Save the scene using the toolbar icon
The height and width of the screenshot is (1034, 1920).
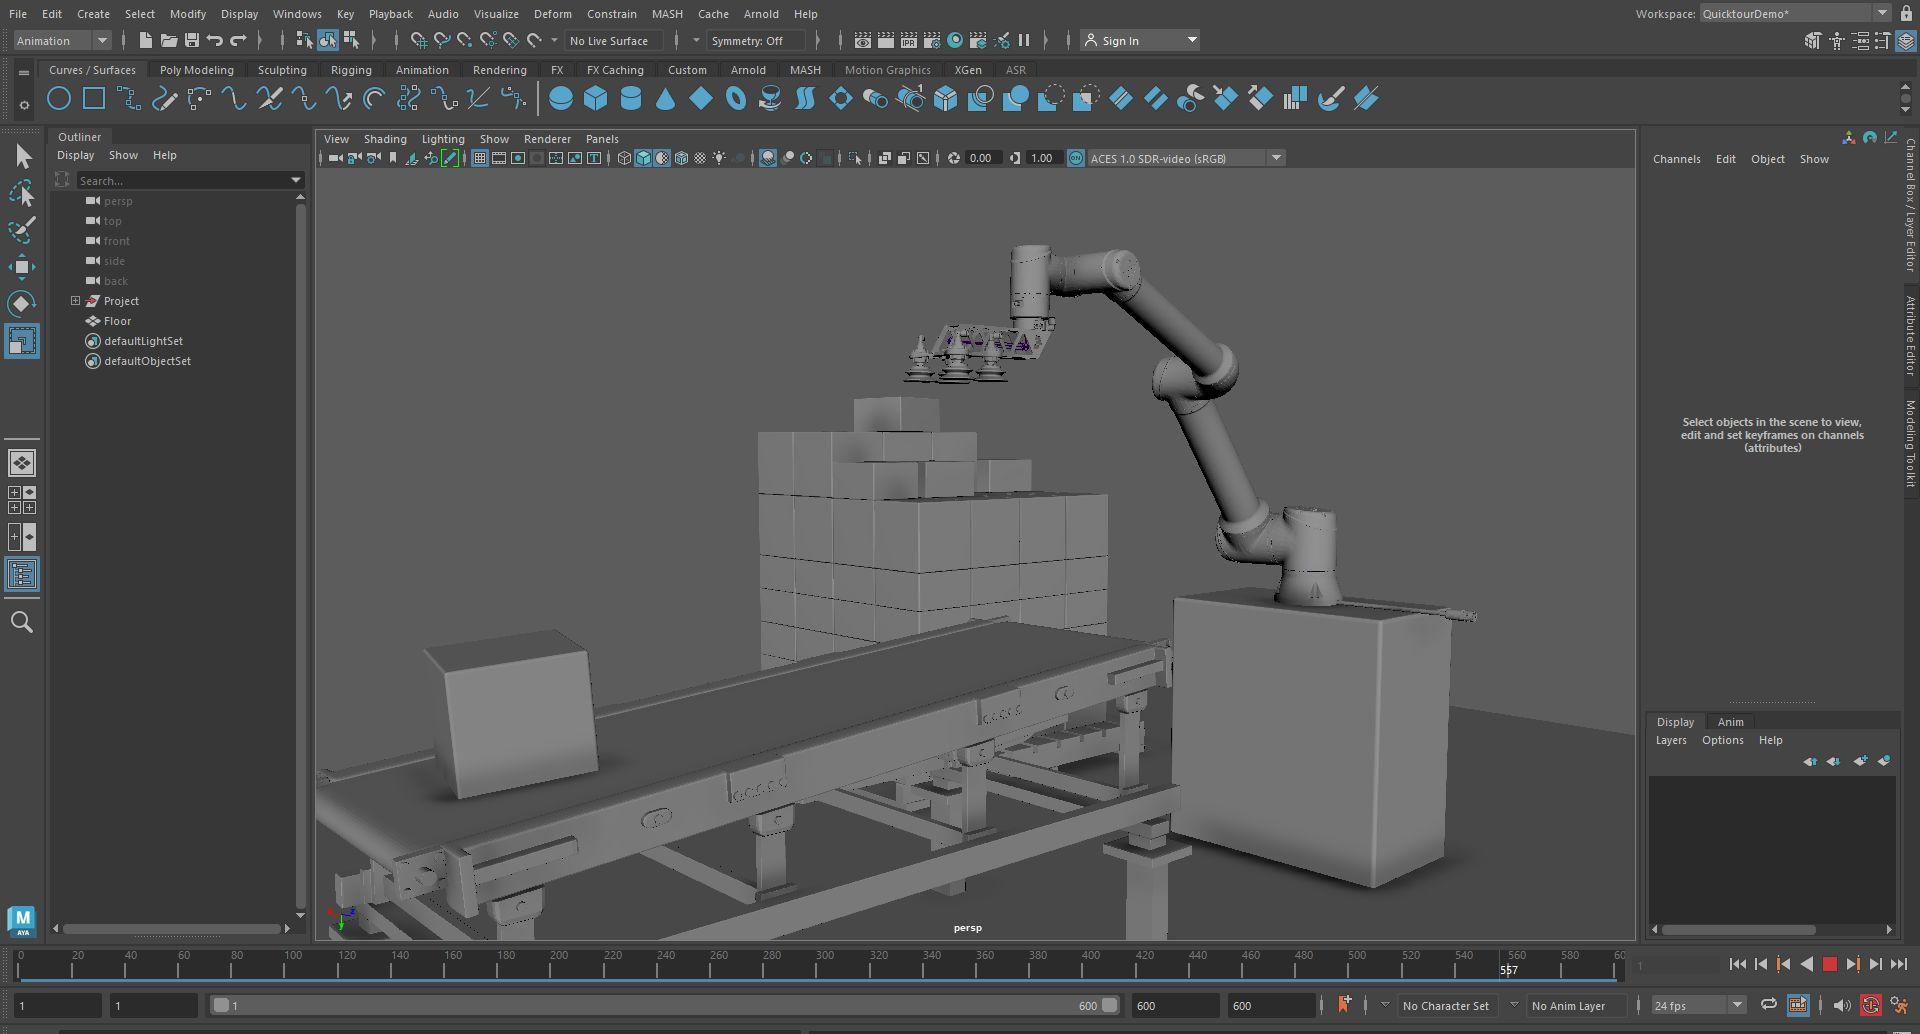(x=192, y=40)
